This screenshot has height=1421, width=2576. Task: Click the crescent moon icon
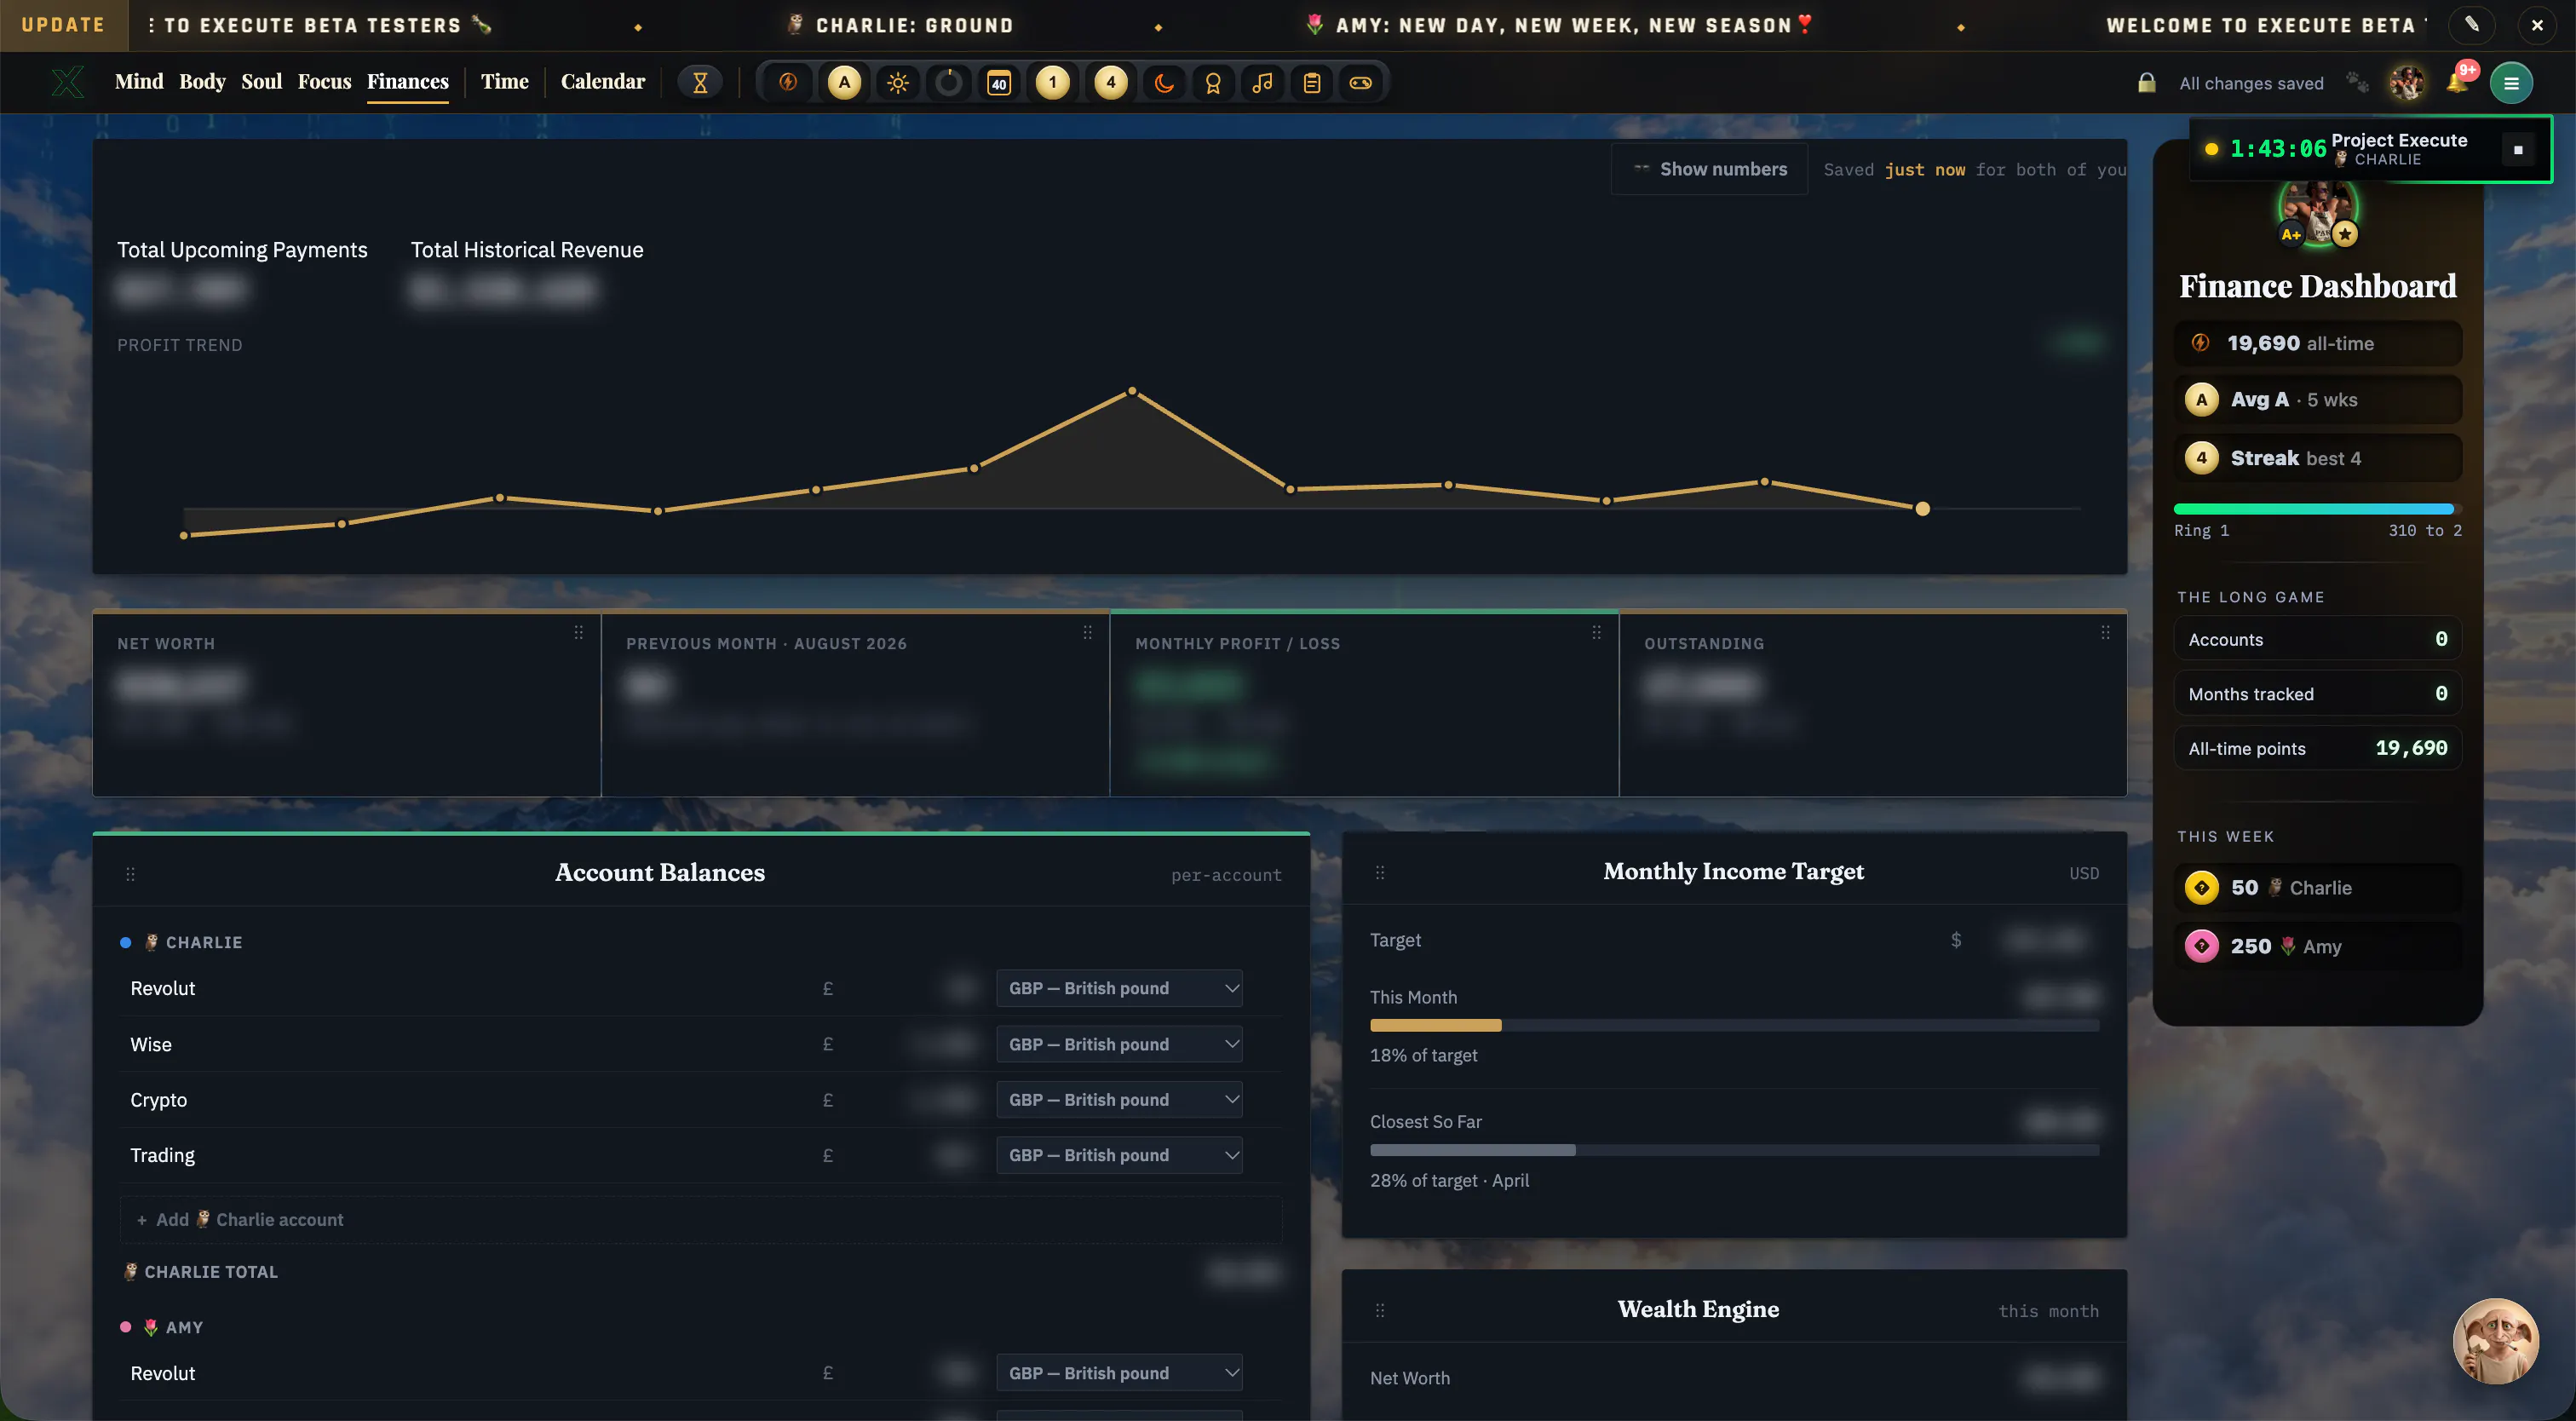coord(1163,83)
